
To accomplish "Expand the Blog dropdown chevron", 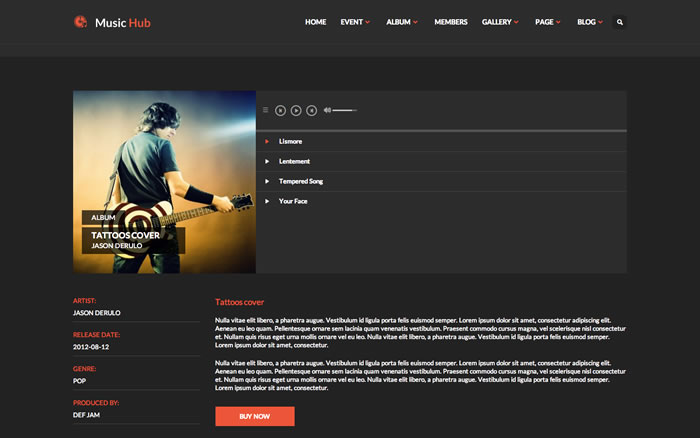I will point(600,22).
